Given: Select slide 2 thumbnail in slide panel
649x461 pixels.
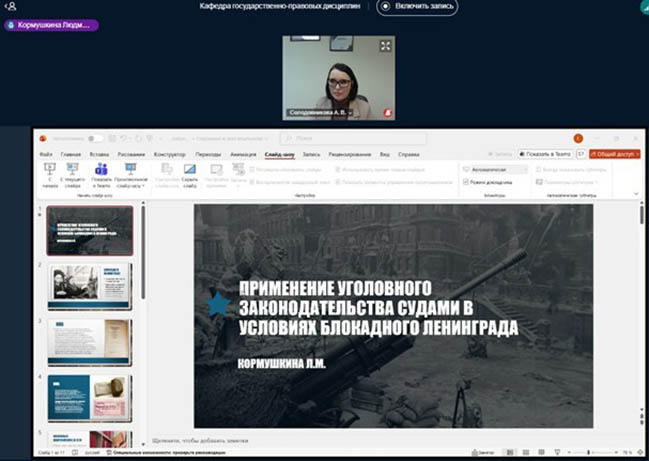Looking at the screenshot, I should pyautogui.click(x=89, y=287).
